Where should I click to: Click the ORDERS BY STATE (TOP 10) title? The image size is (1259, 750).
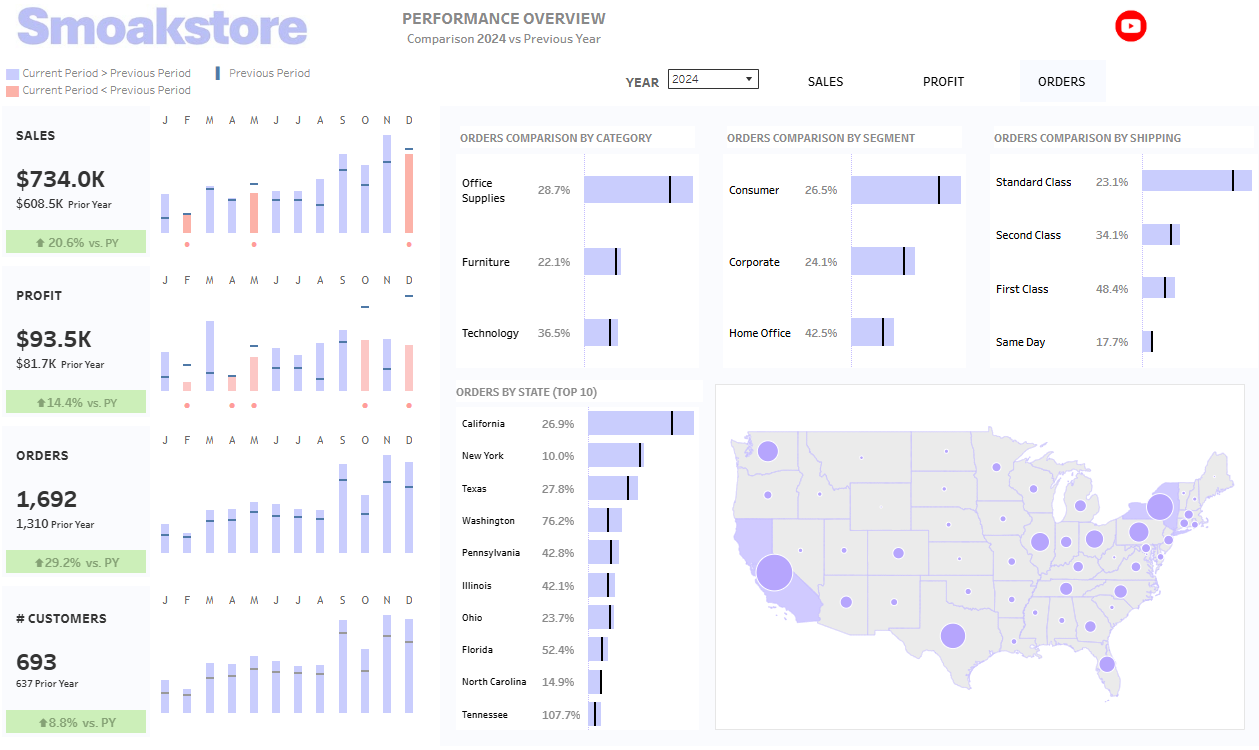[x=526, y=392]
